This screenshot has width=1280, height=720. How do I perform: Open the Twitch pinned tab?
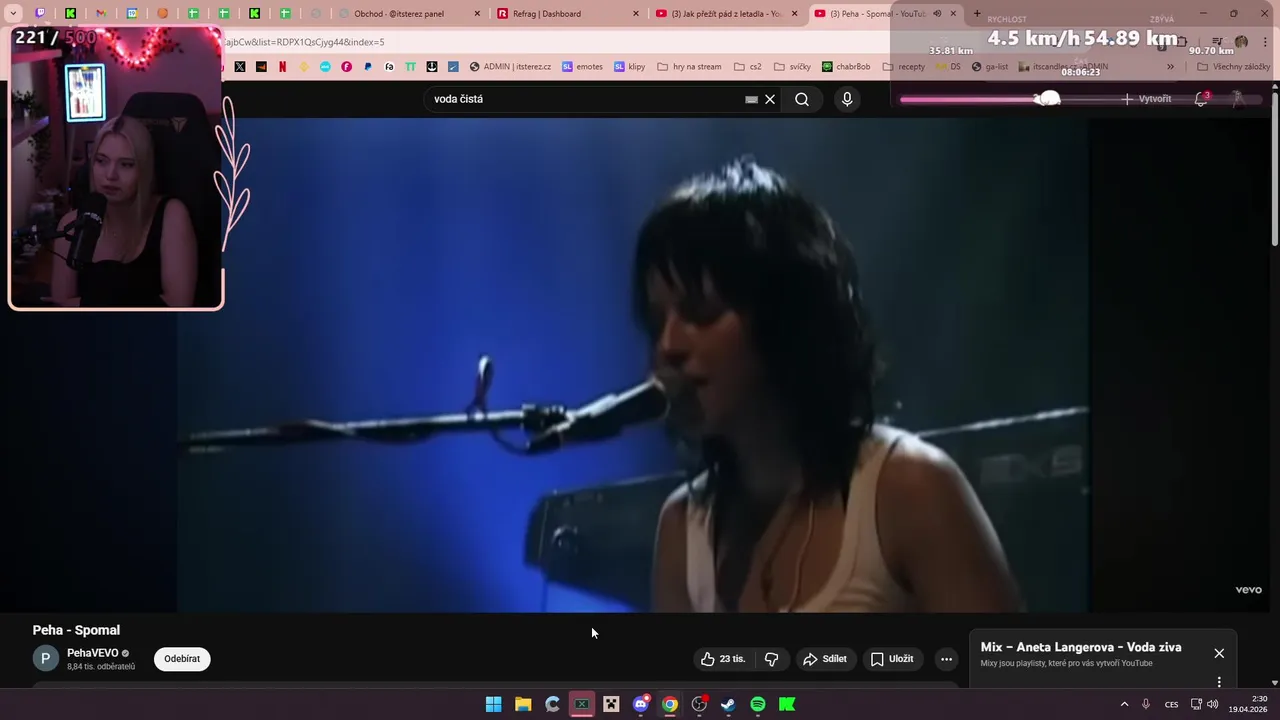40,13
